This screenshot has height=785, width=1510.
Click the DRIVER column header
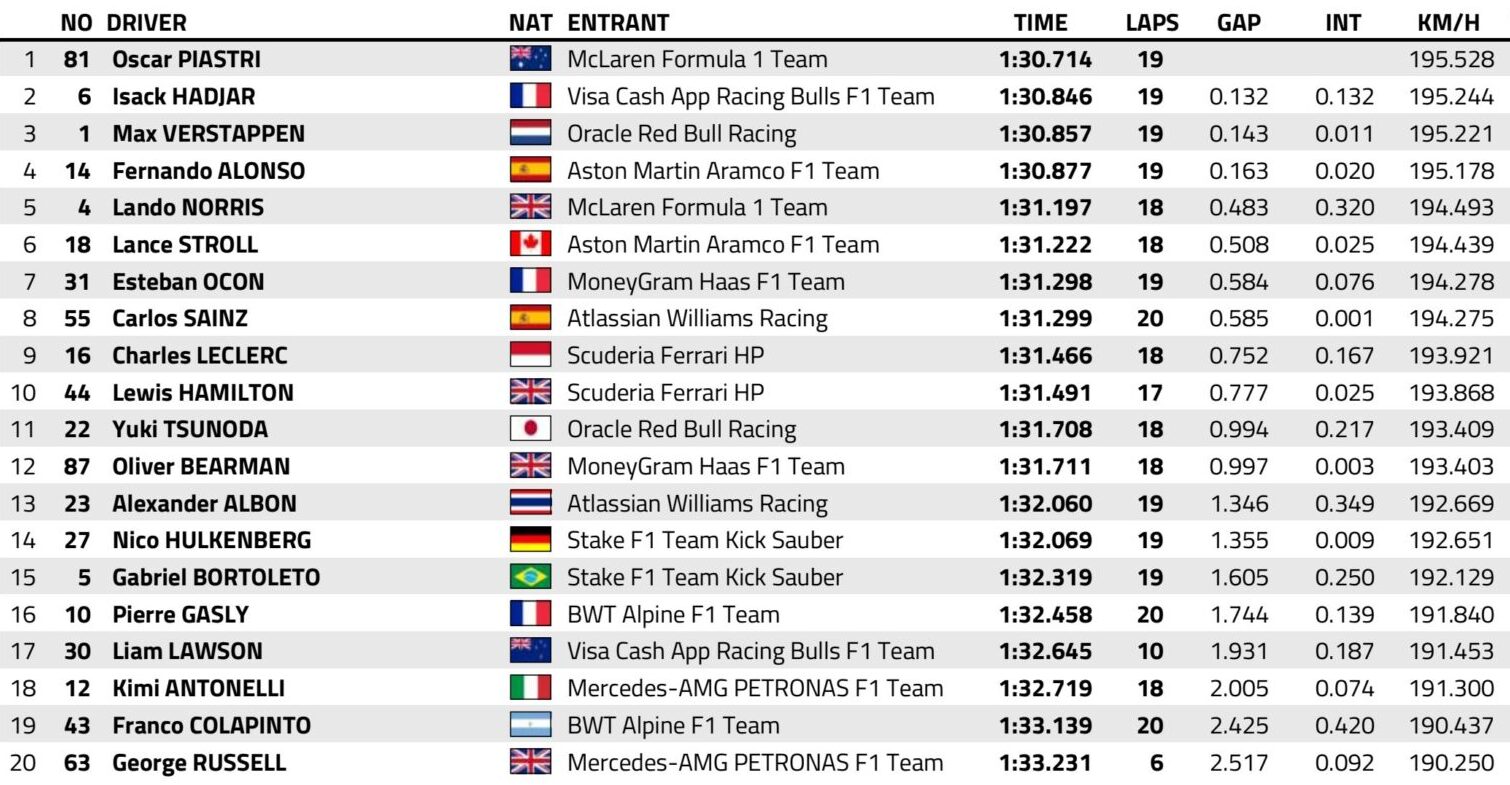pyautogui.click(x=146, y=22)
